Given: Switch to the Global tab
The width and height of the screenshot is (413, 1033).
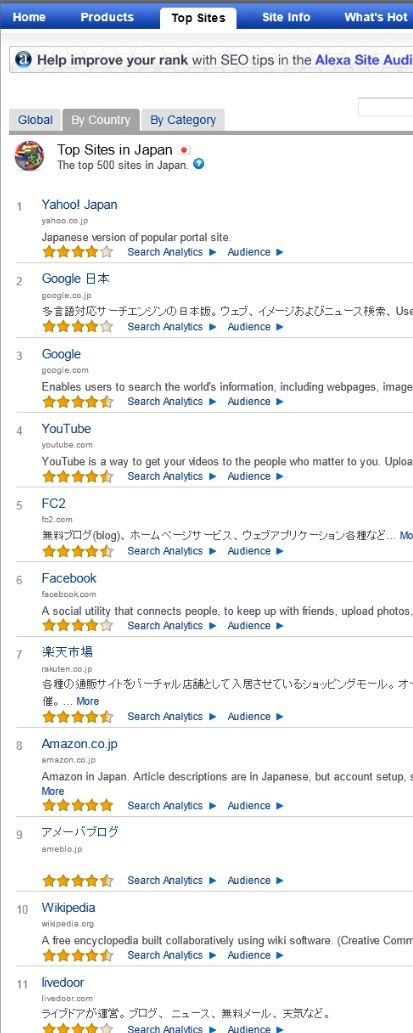Looking at the screenshot, I should (35, 120).
